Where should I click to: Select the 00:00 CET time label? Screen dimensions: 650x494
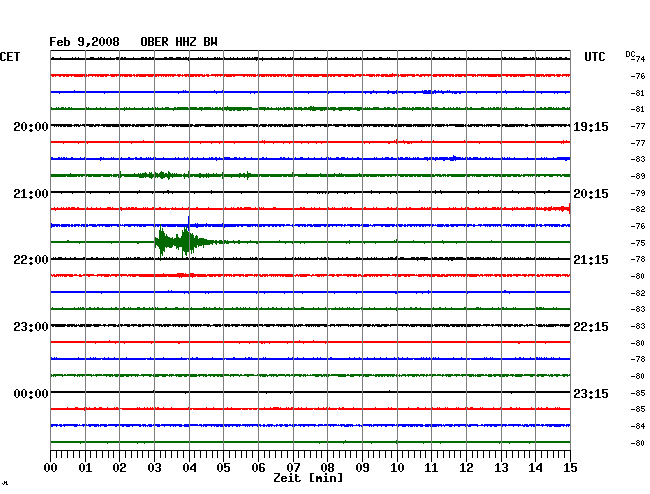click(31, 393)
